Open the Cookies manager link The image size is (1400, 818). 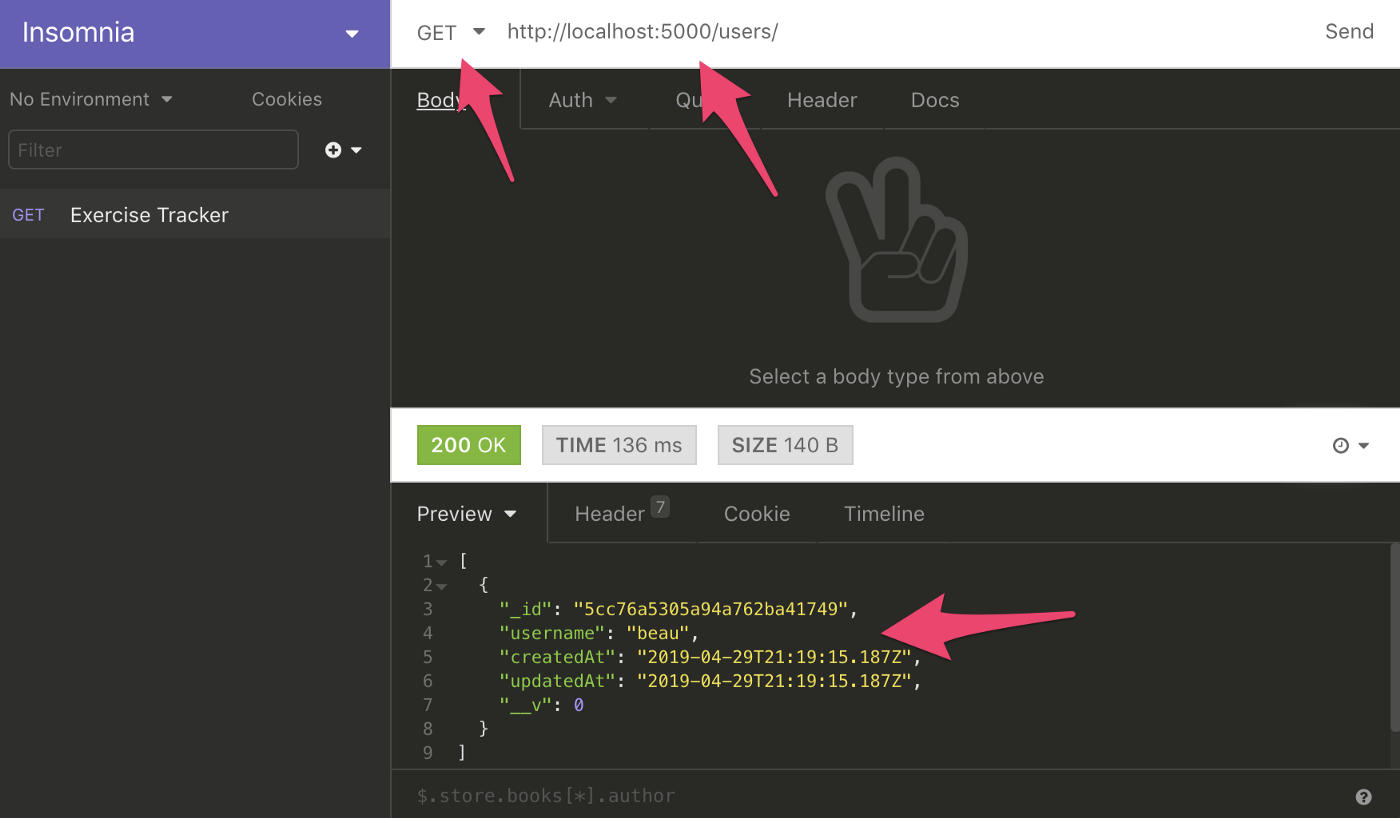click(287, 99)
